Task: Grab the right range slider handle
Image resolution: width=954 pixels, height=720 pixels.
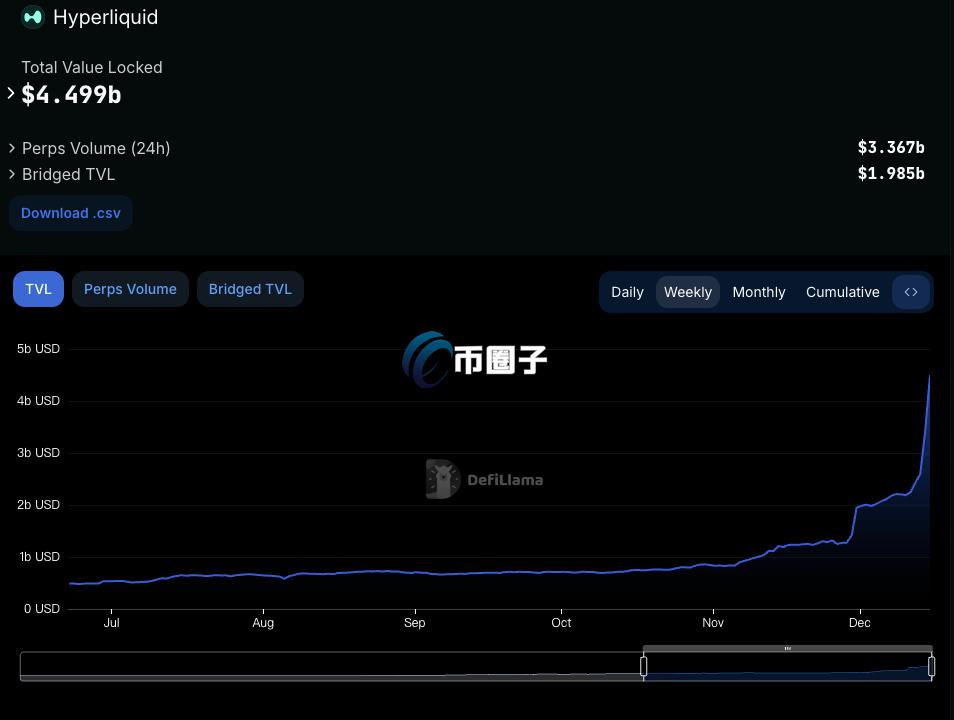Action: tap(931, 666)
